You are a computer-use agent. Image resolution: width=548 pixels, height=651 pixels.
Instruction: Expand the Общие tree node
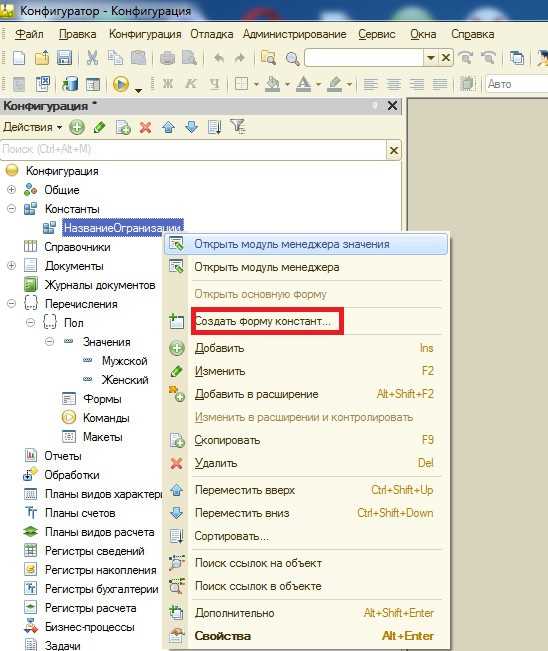[12, 190]
